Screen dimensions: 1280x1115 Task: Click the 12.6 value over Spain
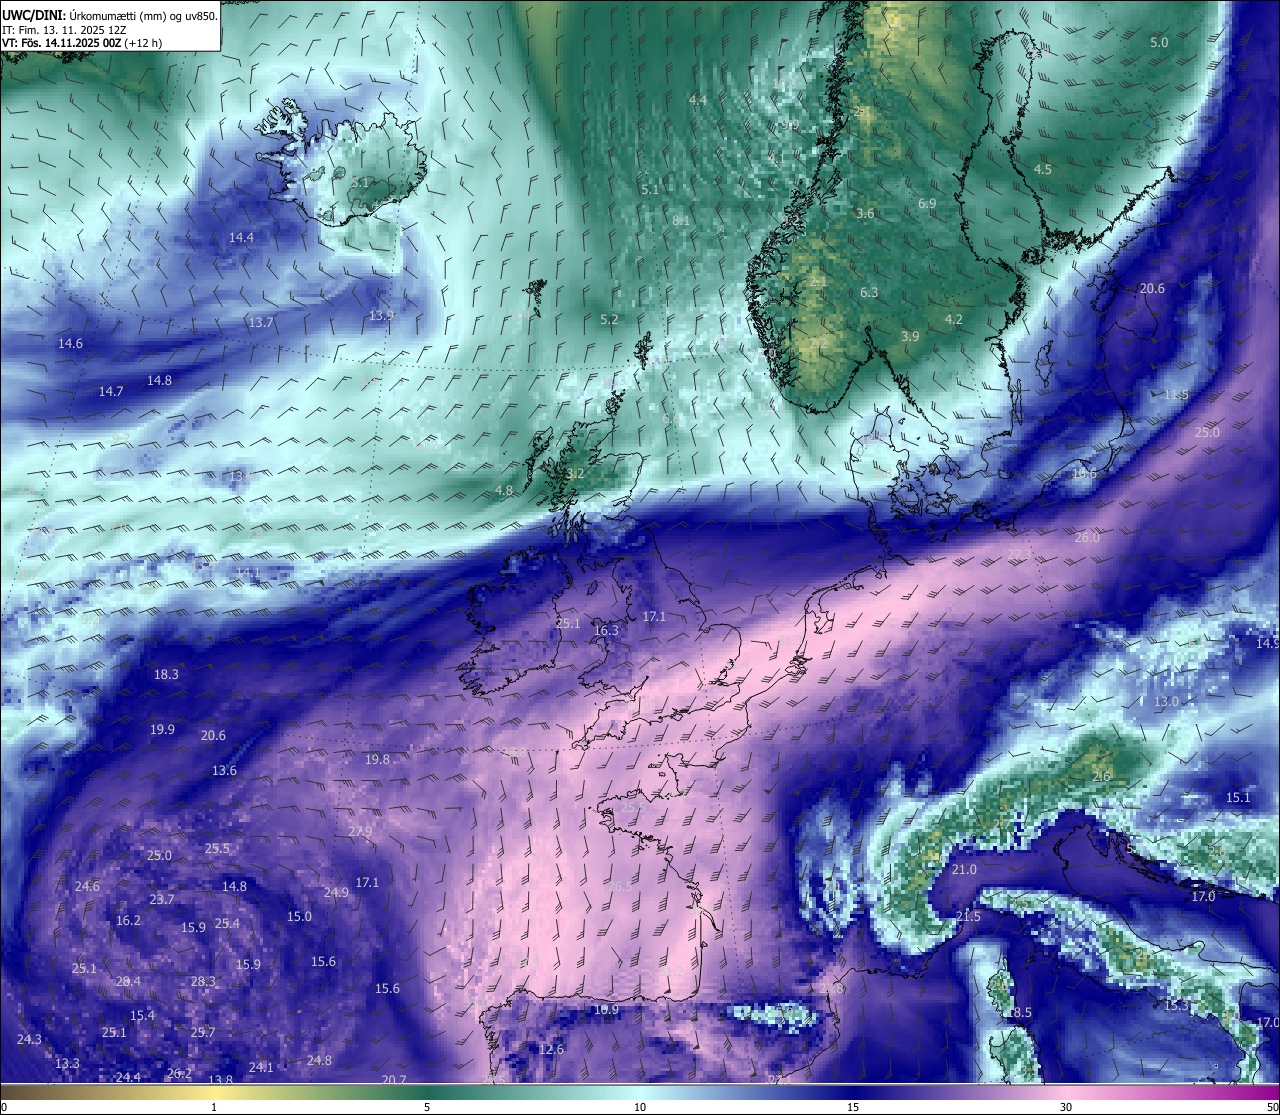[551, 1049]
